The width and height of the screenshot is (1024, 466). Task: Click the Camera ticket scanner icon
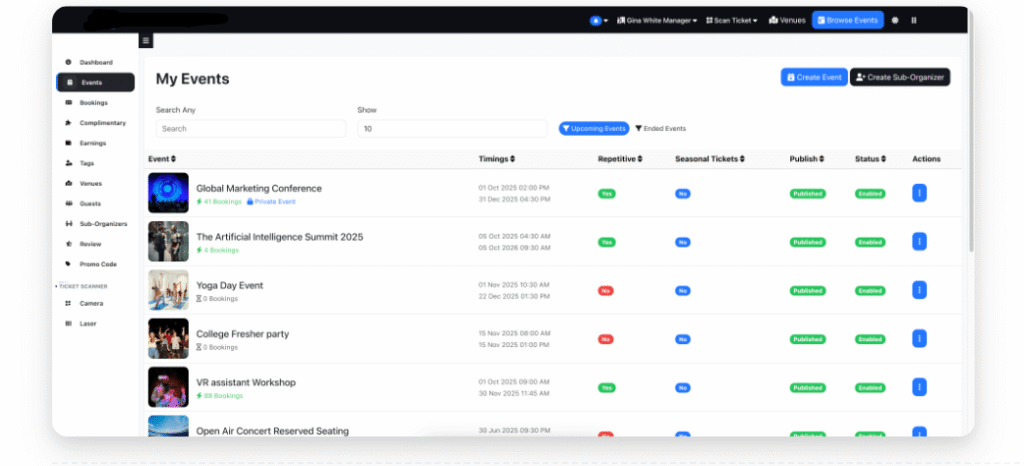(68, 303)
